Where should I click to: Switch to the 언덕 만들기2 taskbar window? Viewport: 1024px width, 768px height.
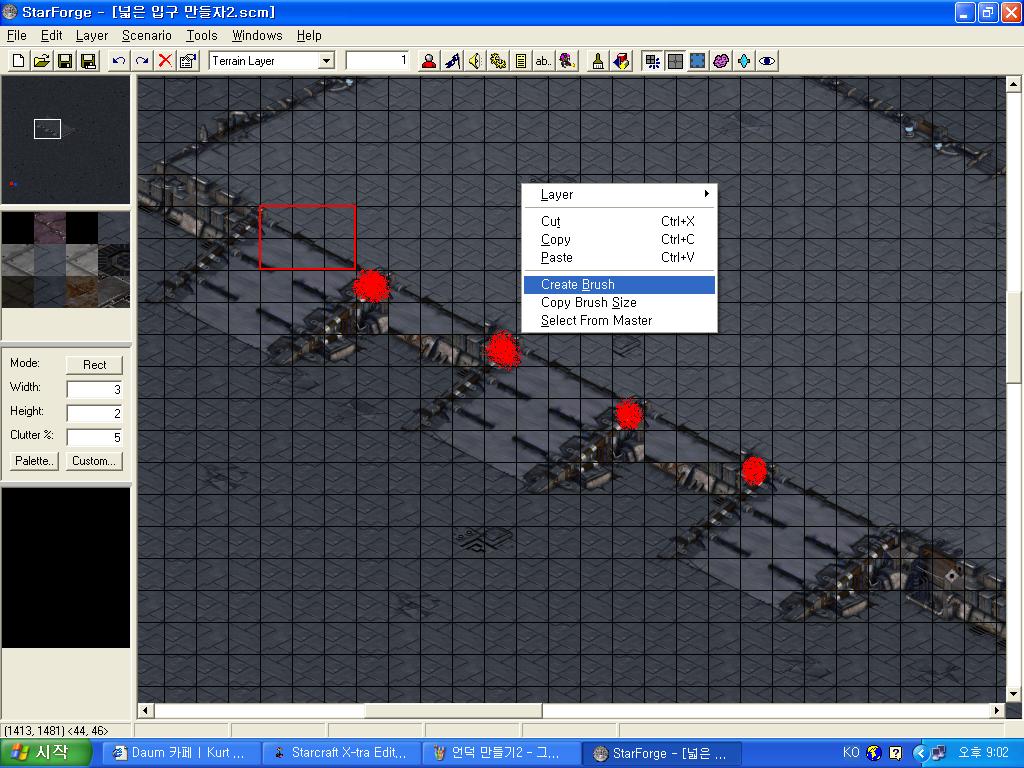[502, 753]
